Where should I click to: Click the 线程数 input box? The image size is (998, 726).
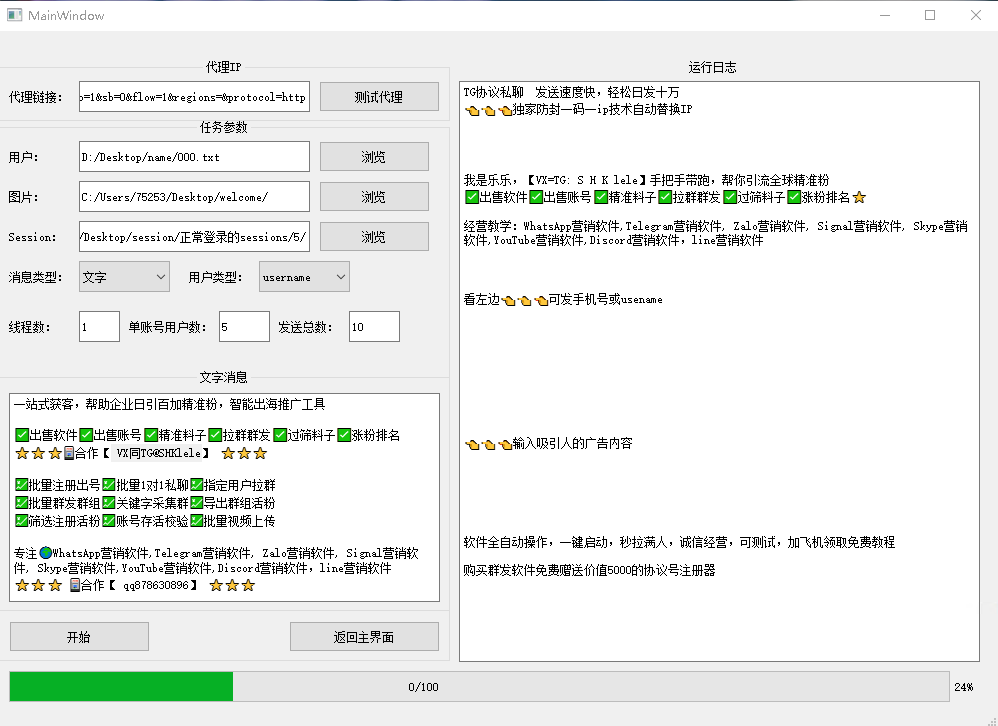tap(99, 326)
